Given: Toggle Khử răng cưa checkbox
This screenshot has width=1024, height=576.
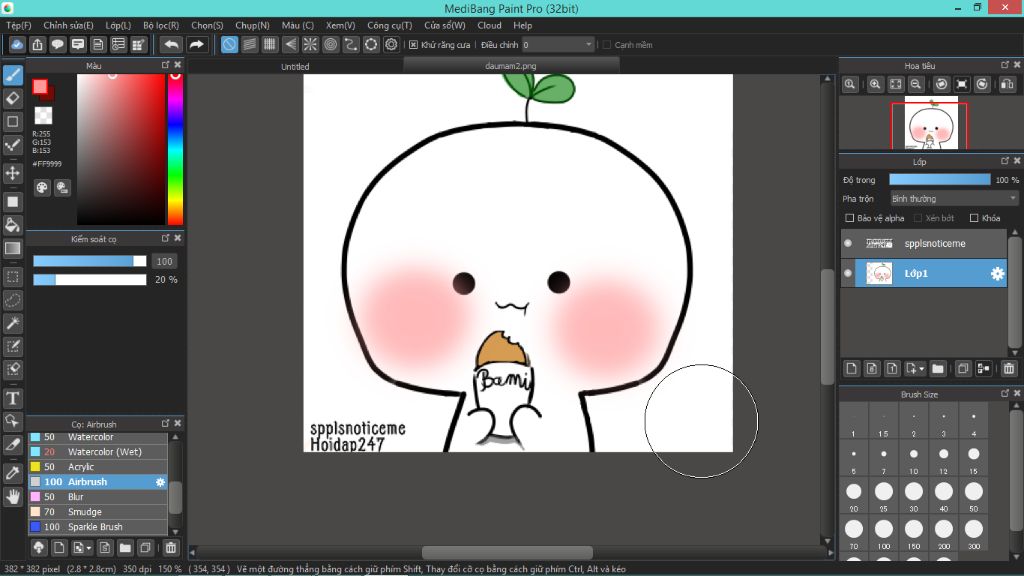Looking at the screenshot, I should point(413,44).
